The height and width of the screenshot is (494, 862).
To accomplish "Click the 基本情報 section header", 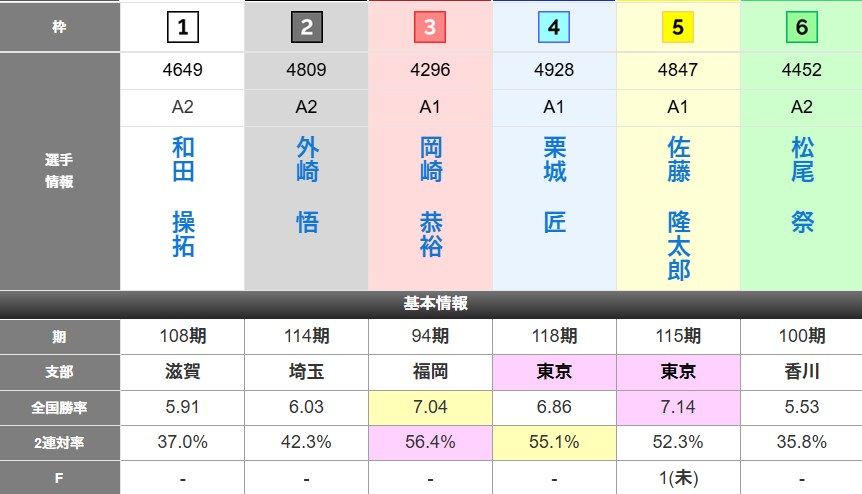I will pos(430,304).
